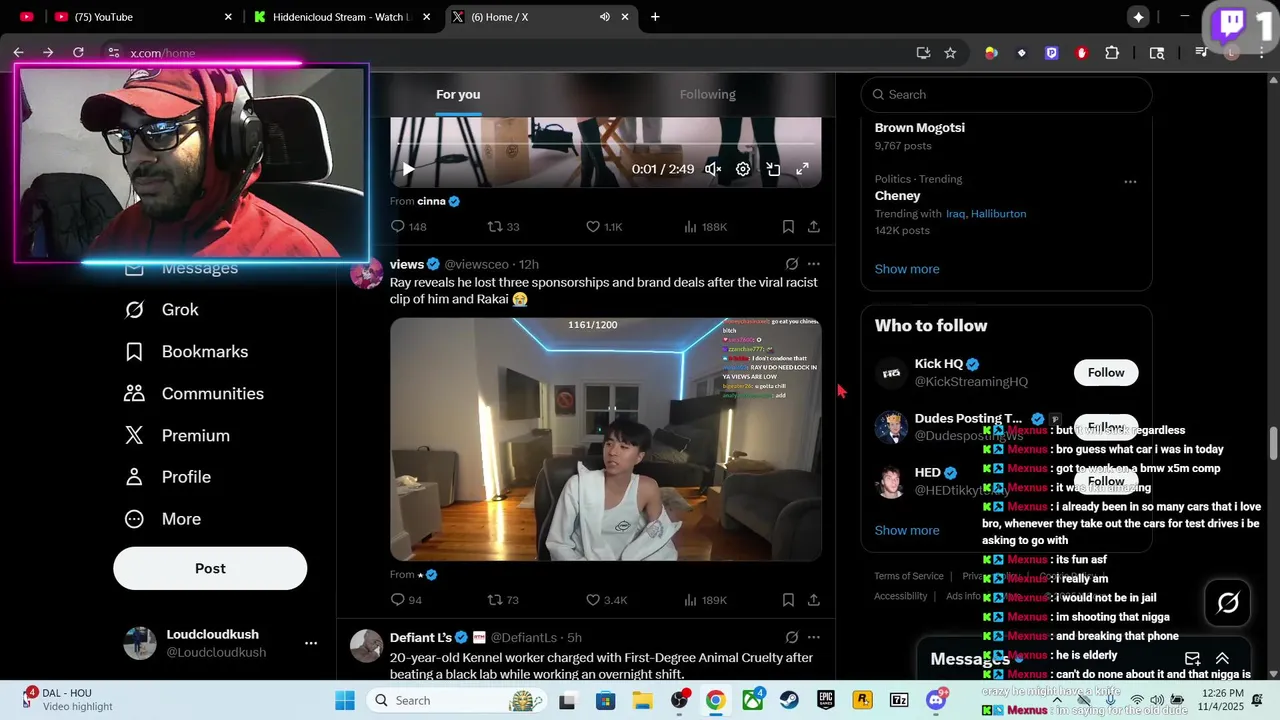Click the Post button
Viewport: 1280px width, 720px height.
(x=210, y=568)
